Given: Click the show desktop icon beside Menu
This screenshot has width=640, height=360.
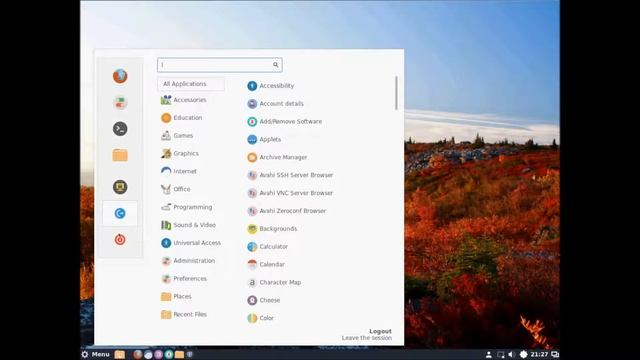Looking at the screenshot, I should coord(120,354).
